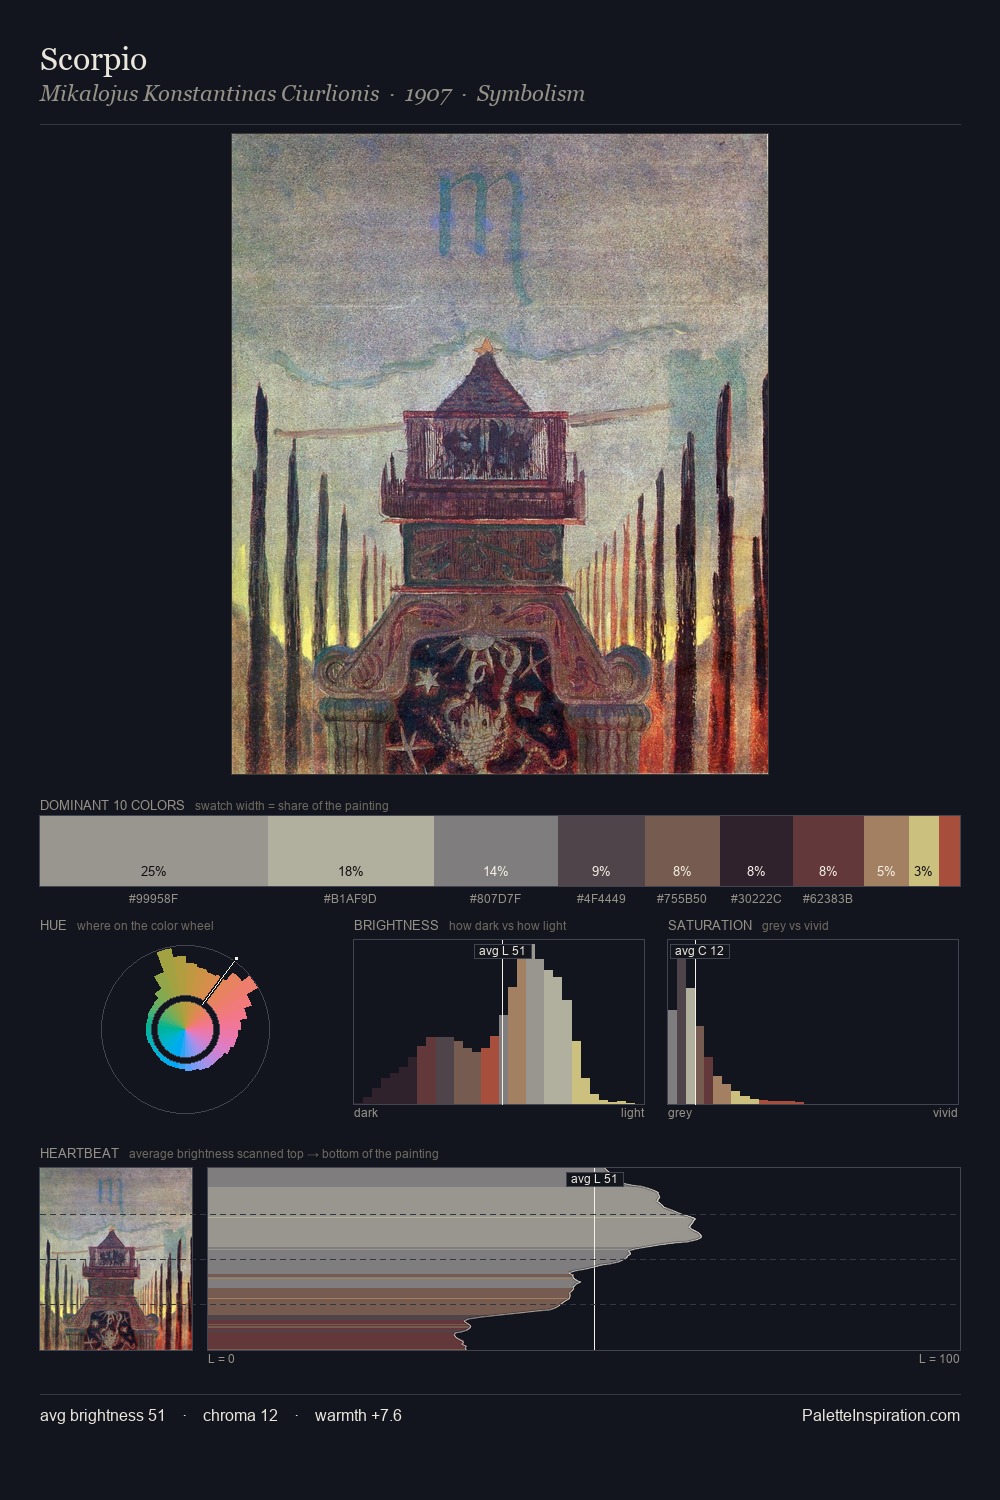Image resolution: width=1000 pixels, height=1500 pixels.
Task: Click the HEARTBEAT section heading
Action: coord(79,1153)
